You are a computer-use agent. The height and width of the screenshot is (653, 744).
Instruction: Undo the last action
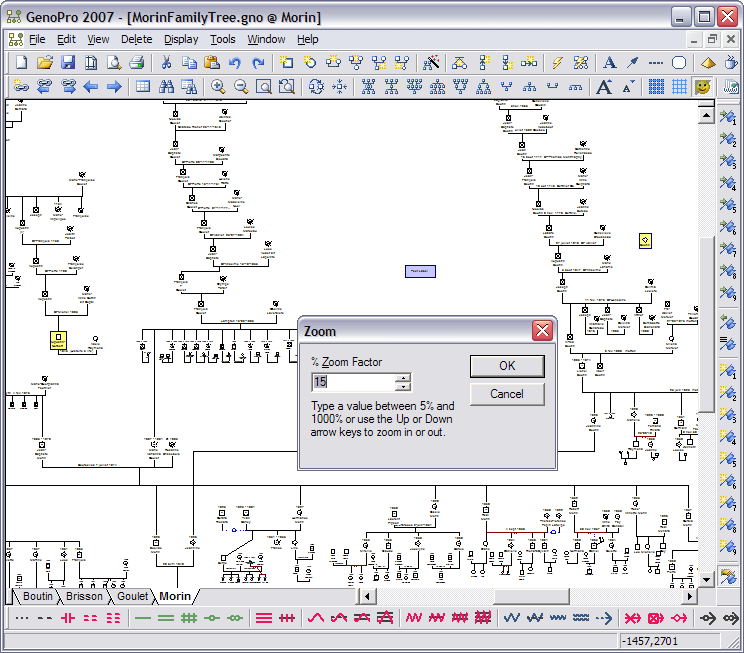235,62
